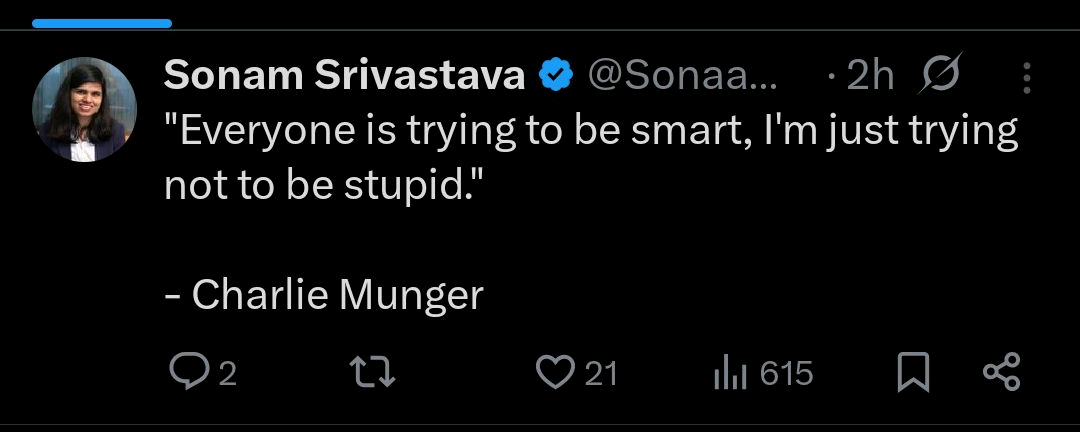Bookmark the Charlie Munger quote tweet
Viewport: 1080px width, 432px height.
(913, 373)
